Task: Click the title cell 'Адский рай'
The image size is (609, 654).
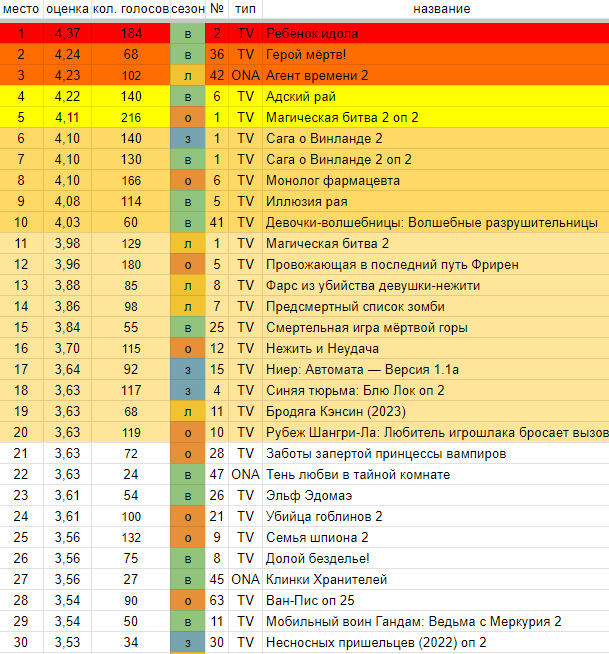Action: coord(435,96)
